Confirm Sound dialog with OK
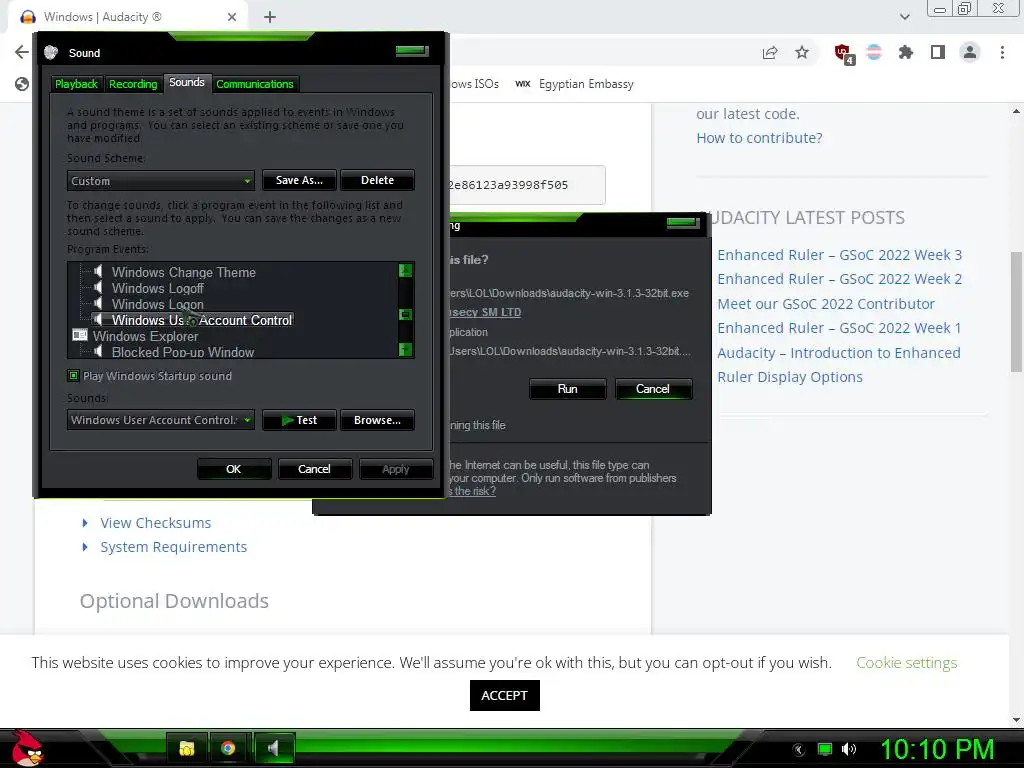Screen dimensions: 1024x768 [x=234, y=469]
